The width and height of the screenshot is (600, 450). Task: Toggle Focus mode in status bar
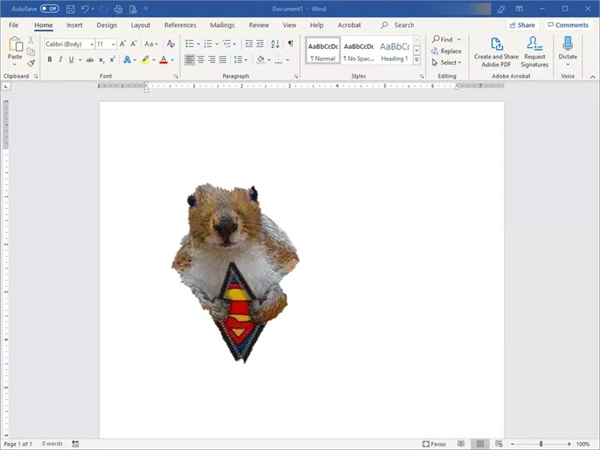(434, 444)
